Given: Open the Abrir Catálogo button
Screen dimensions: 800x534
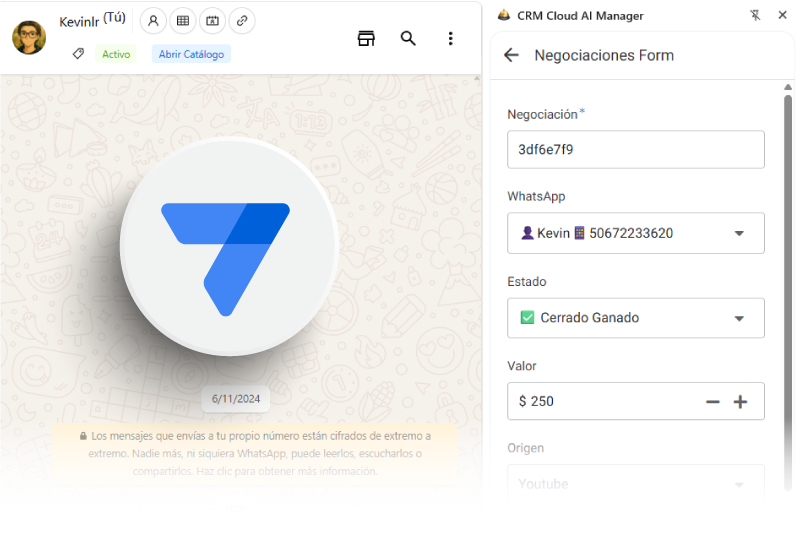Looking at the screenshot, I should pos(191,54).
